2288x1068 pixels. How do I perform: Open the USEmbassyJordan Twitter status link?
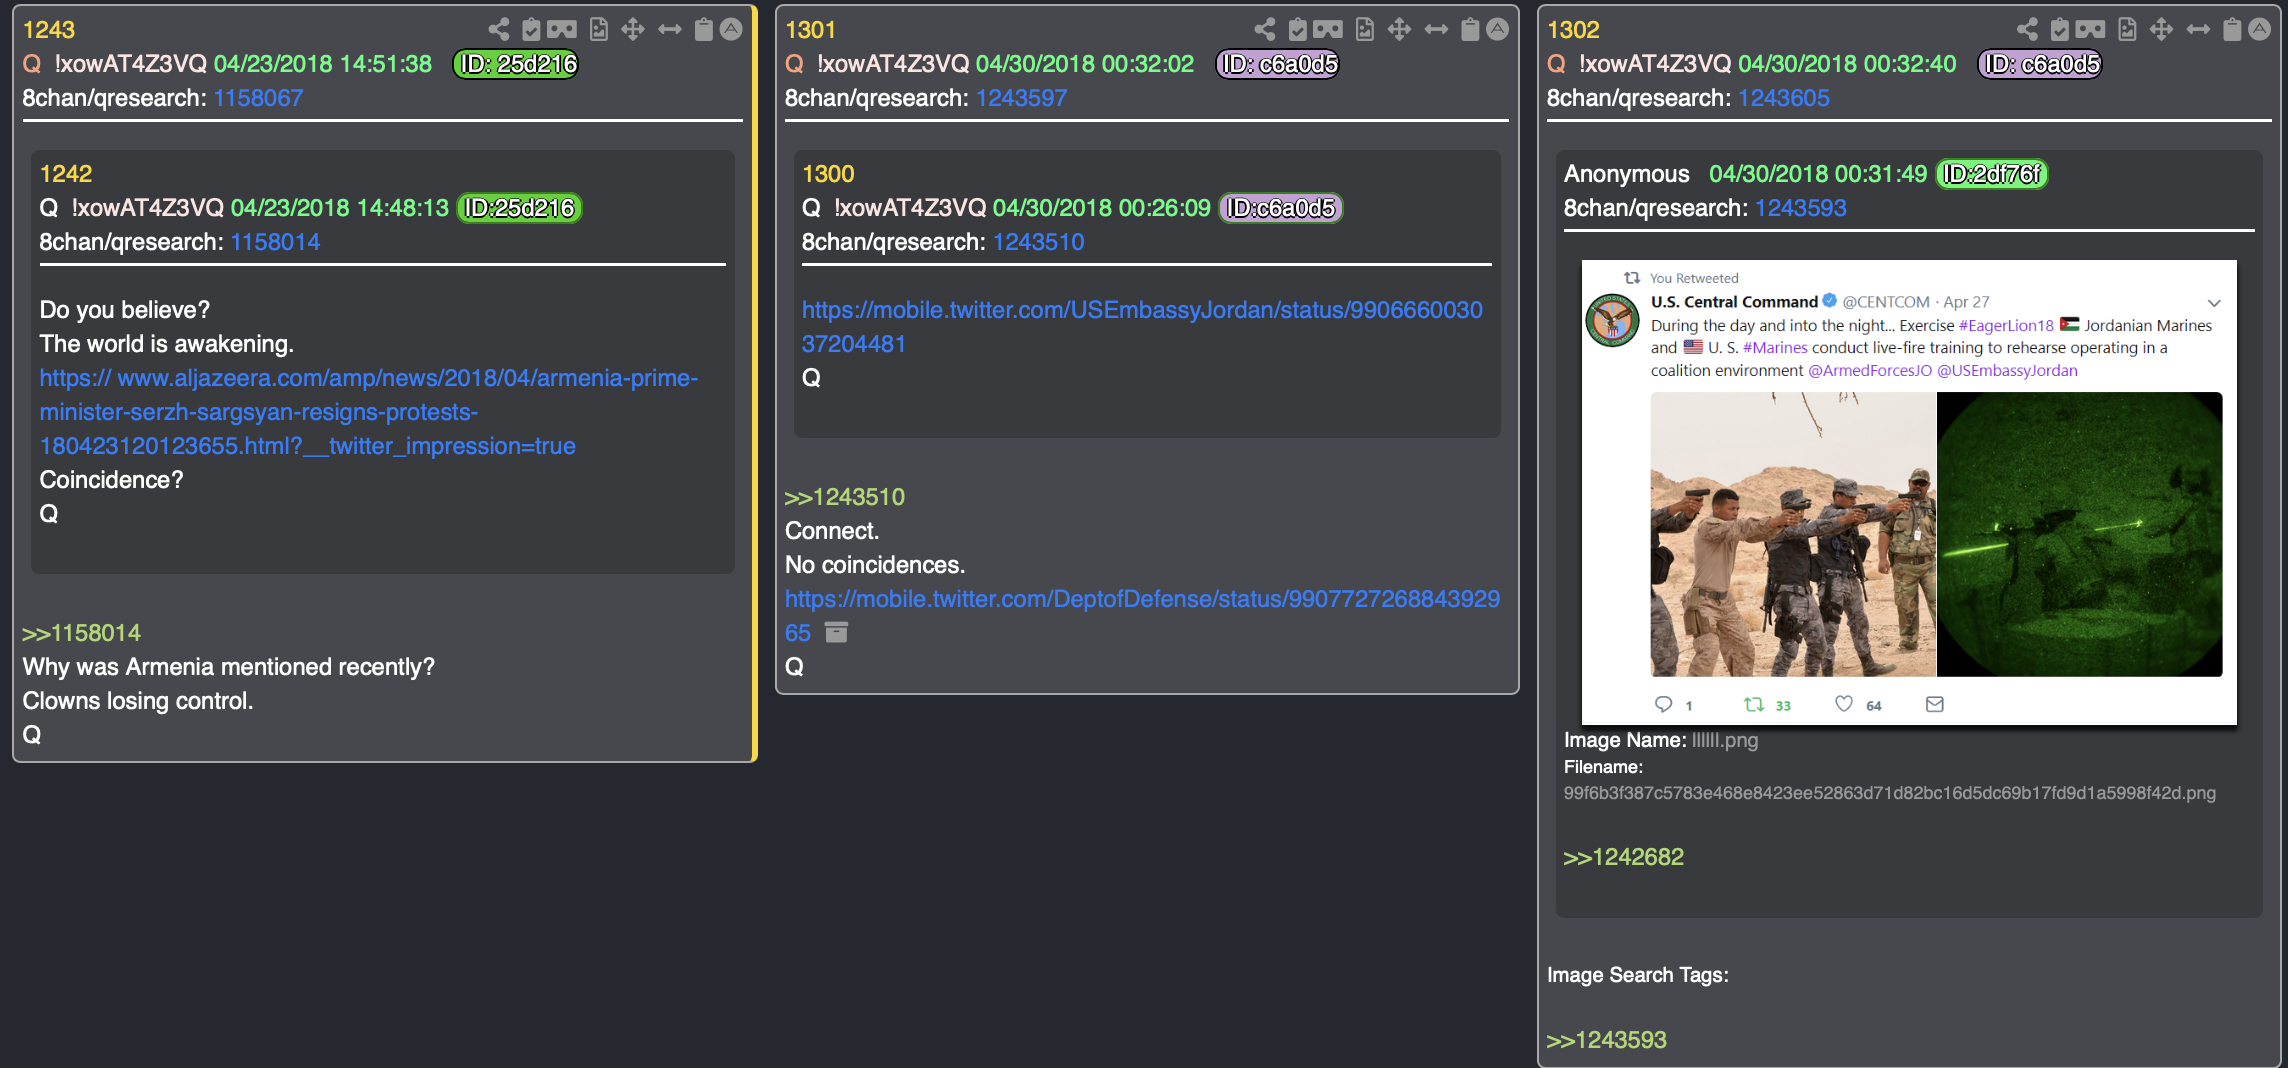pos(1142,327)
